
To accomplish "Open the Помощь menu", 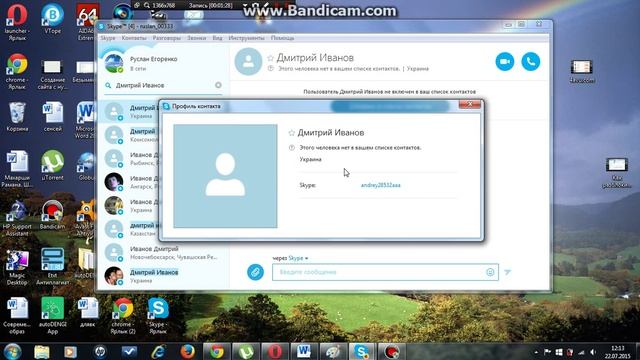I will 282,38.
